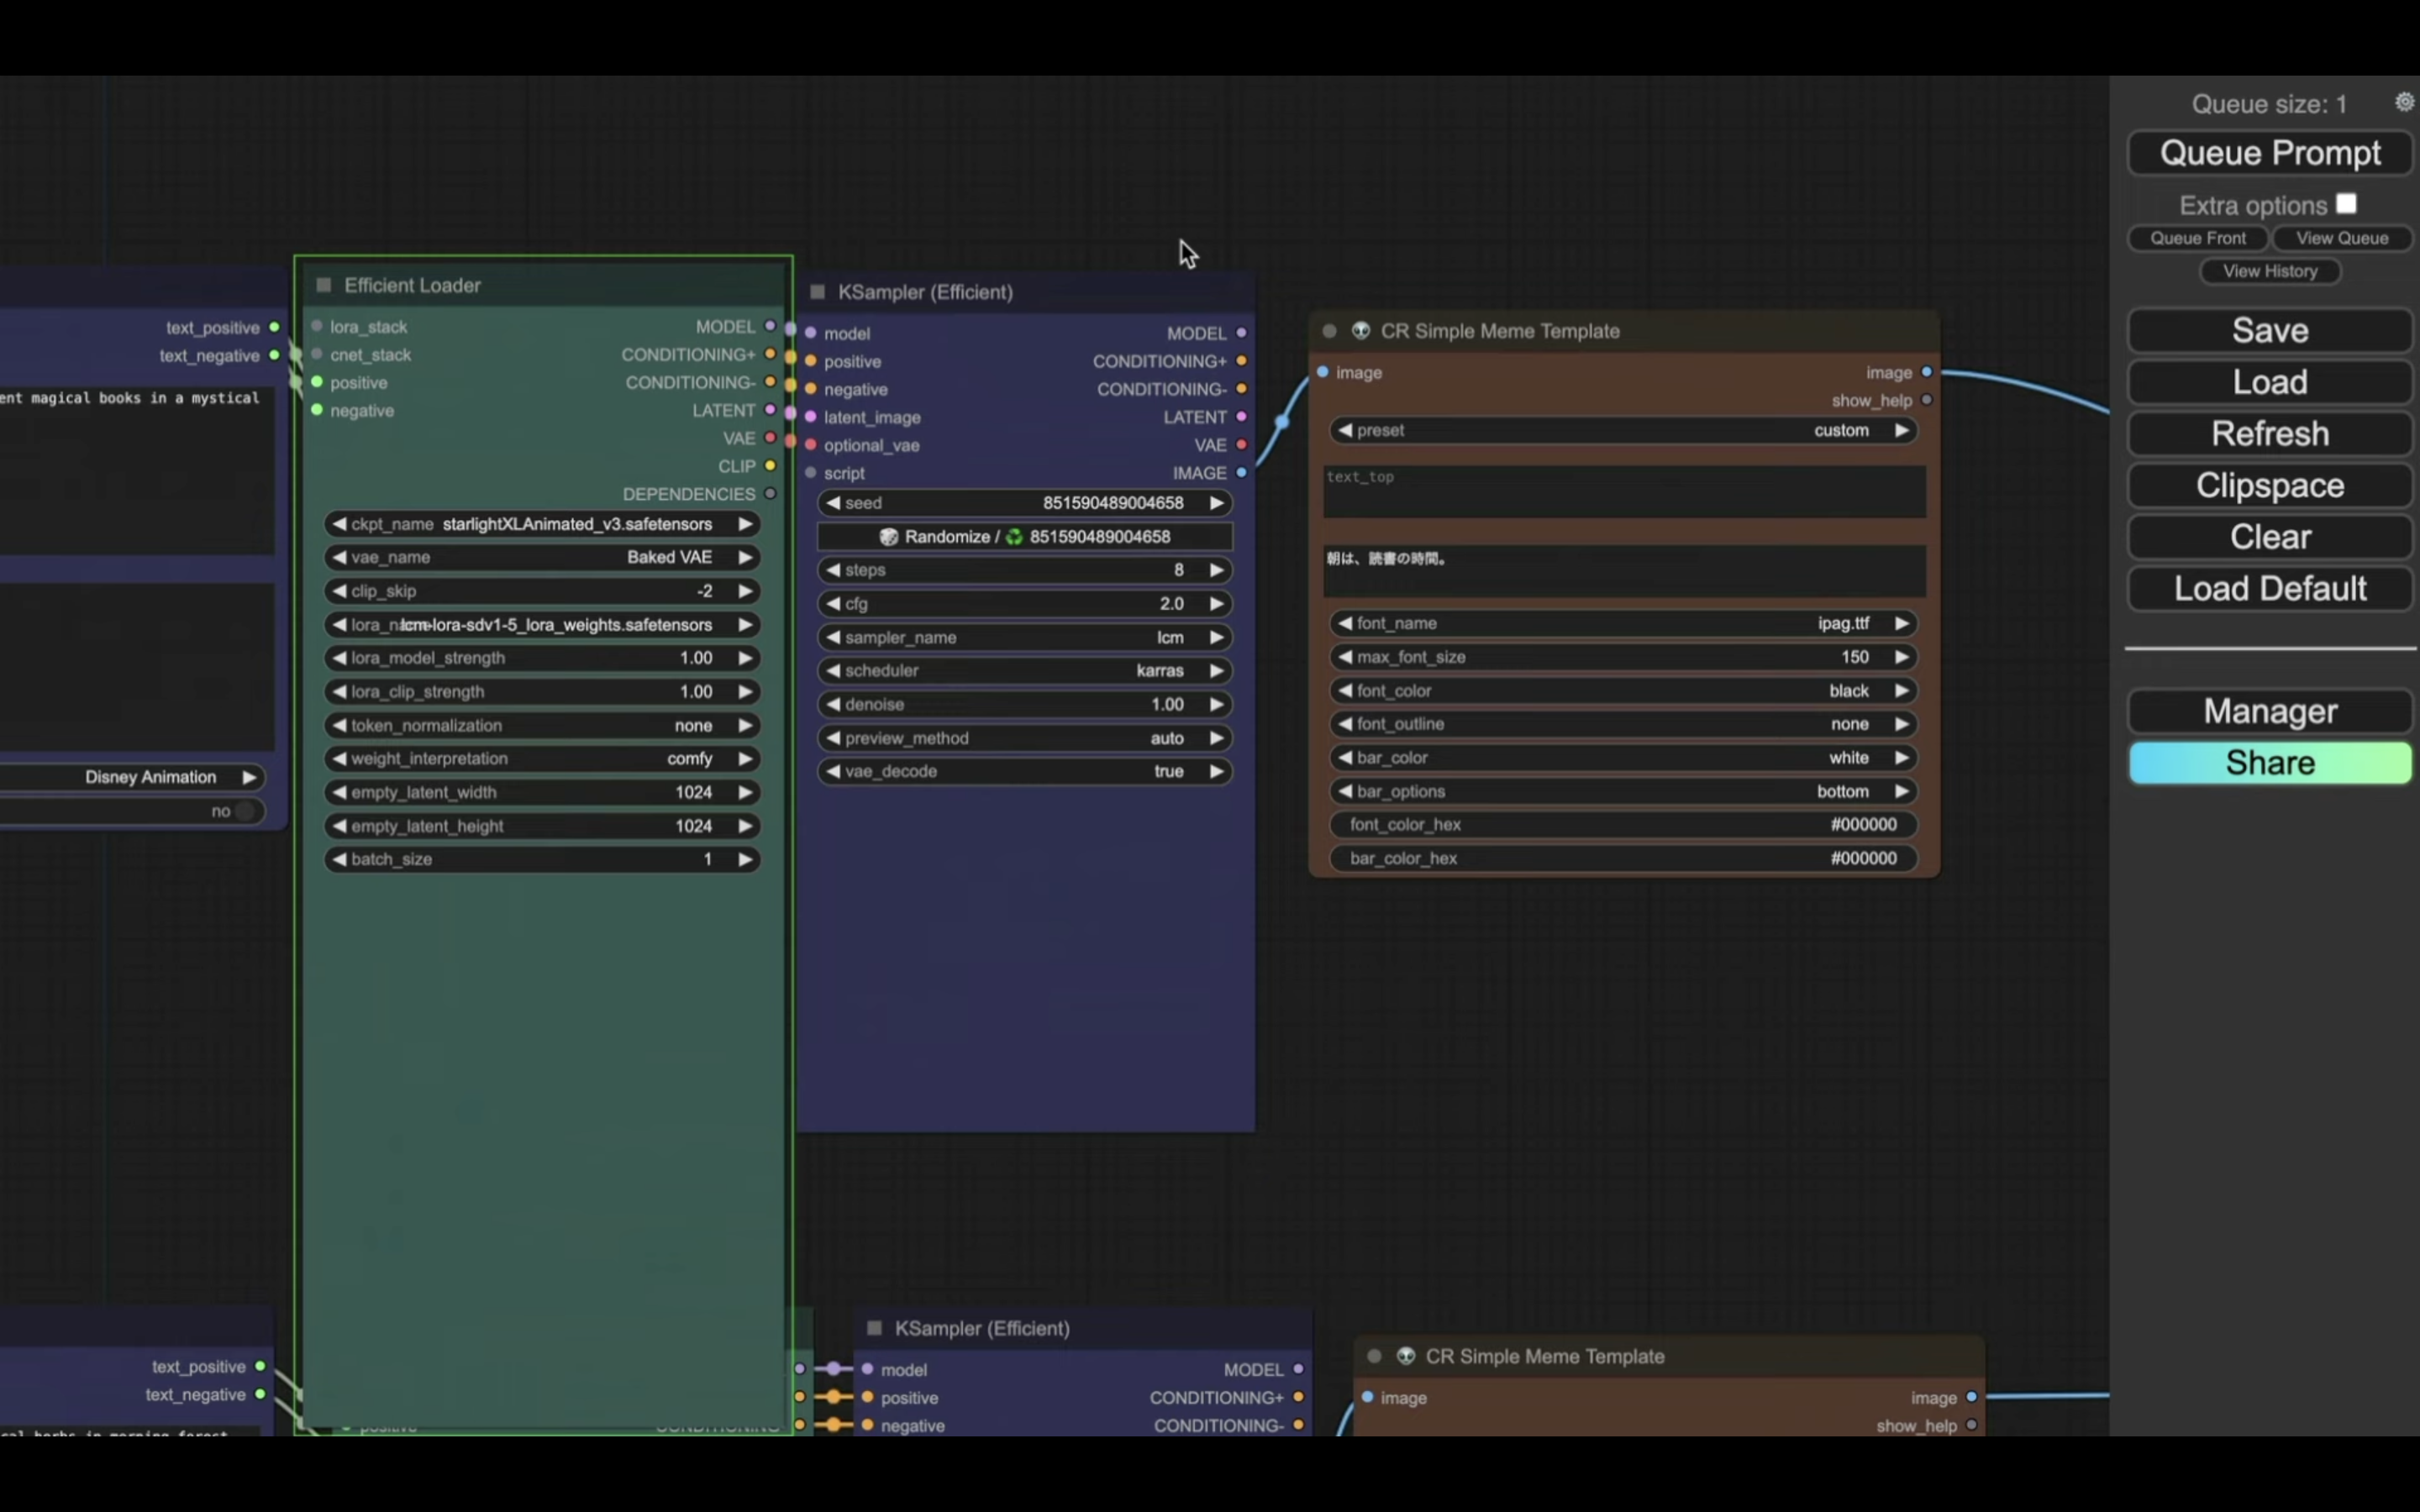
Task: Open the vae_name Baked VAE dropdown
Action: [x=542, y=557]
